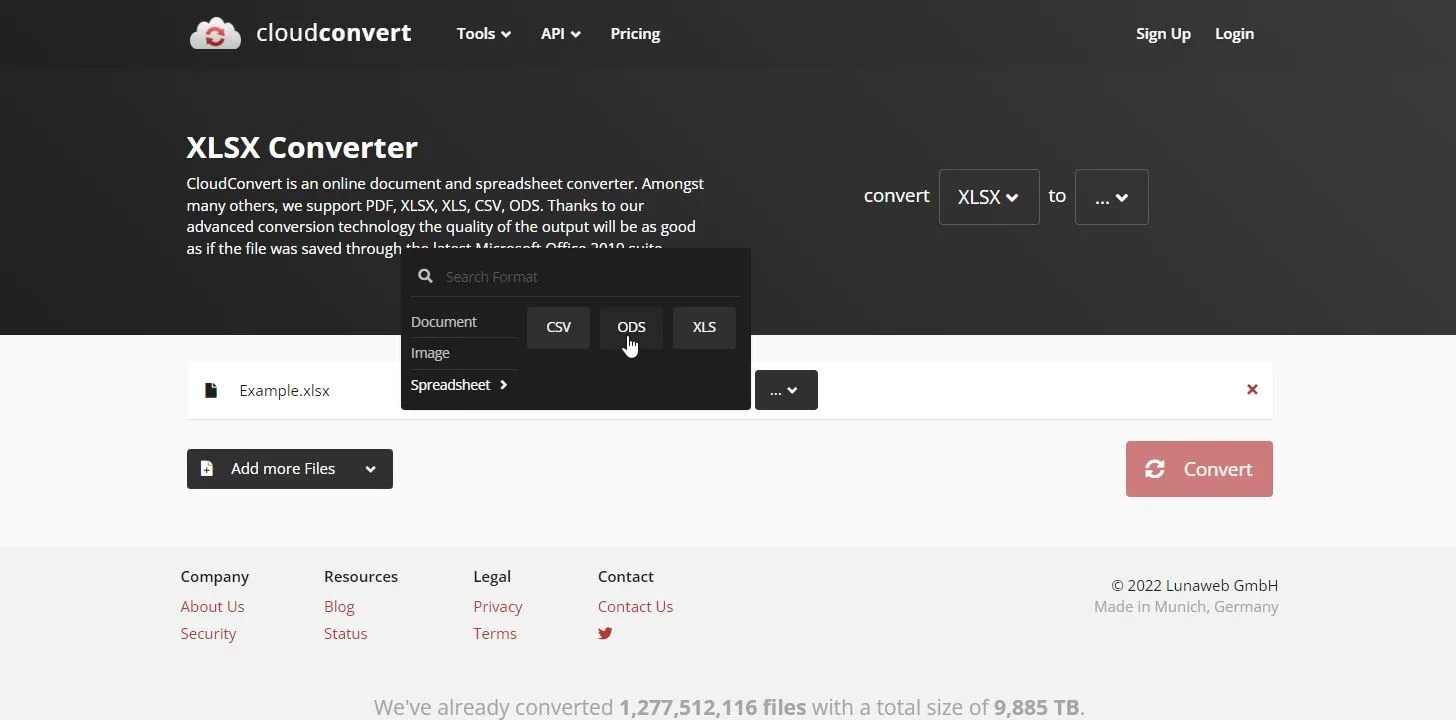The width and height of the screenshot is (1456, 720).
Task: Remove Example.xlsx using the red X icon
Action: point(1251,389)
